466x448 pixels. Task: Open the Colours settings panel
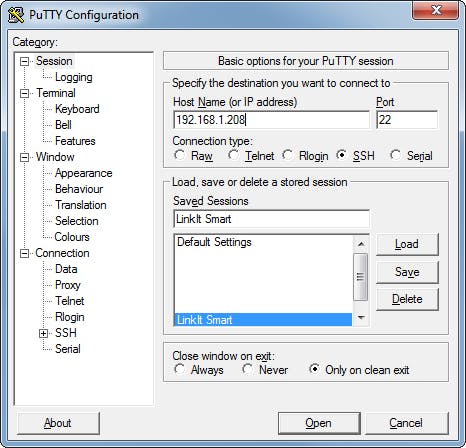(72, 237)
